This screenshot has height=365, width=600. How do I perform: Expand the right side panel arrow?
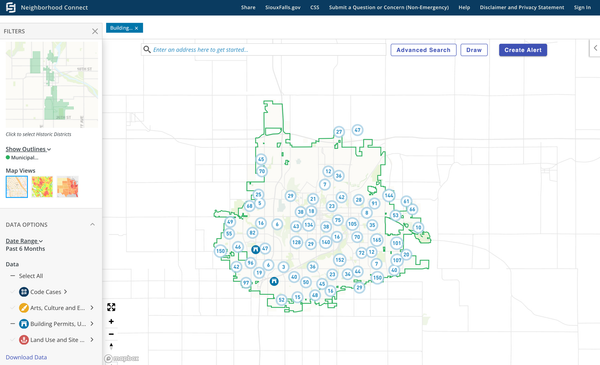(595, 48)
